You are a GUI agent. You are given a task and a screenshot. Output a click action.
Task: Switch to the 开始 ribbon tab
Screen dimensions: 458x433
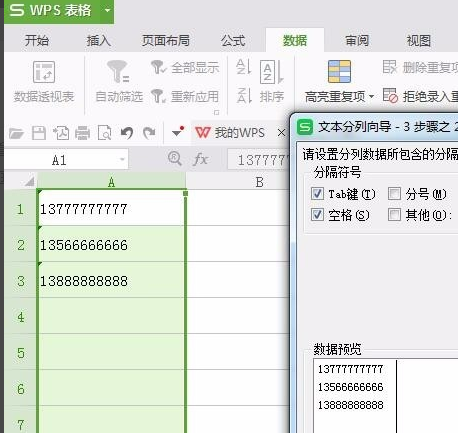[x=37, y=41]
